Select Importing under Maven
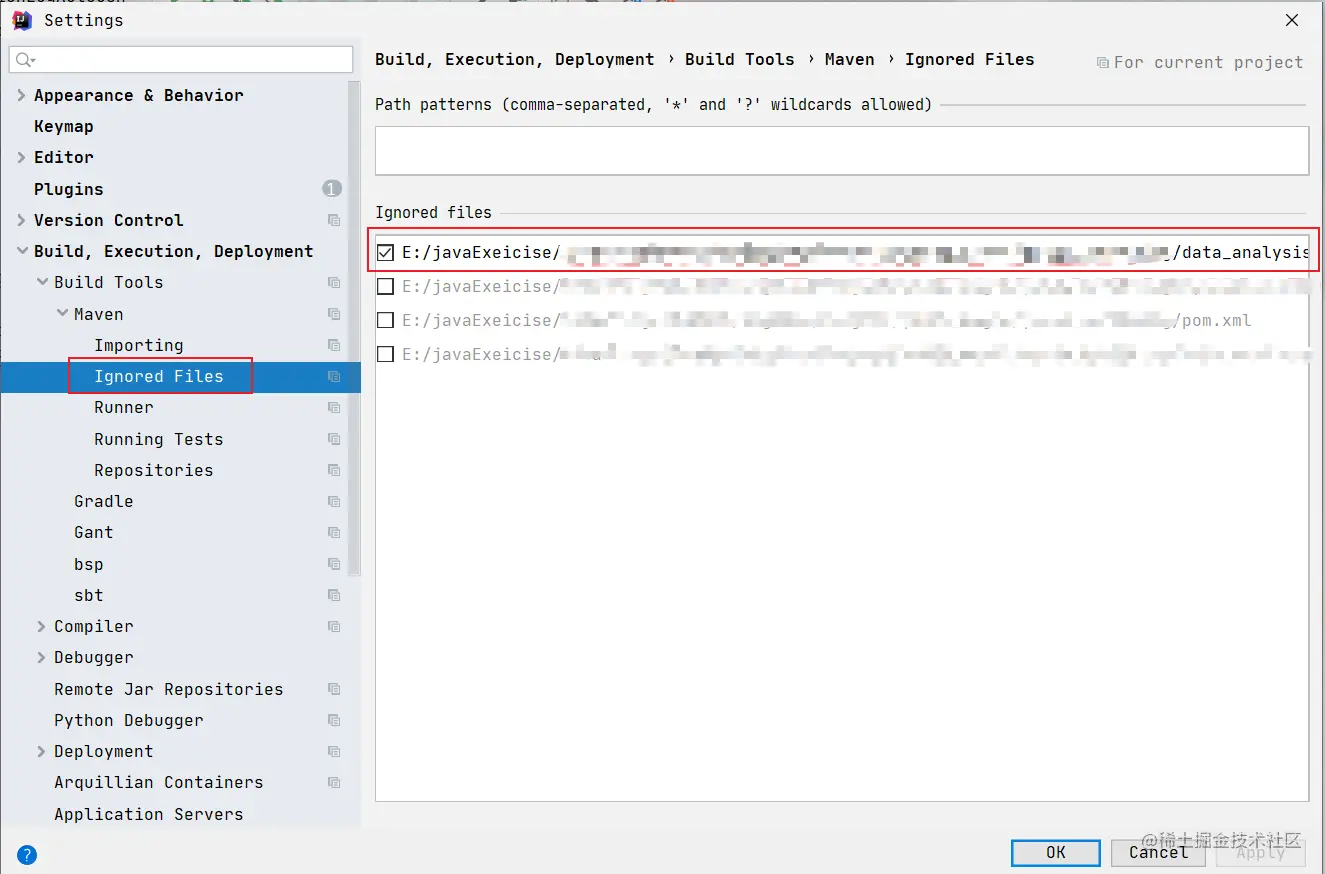This screenshot has height=874, width=1325. click(x=139, y=345)
